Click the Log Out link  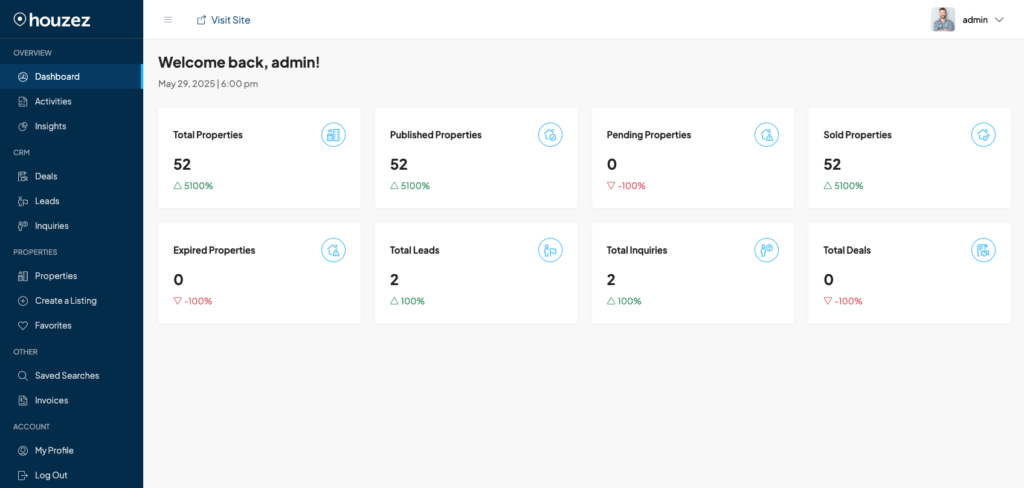tap(51, 475)
